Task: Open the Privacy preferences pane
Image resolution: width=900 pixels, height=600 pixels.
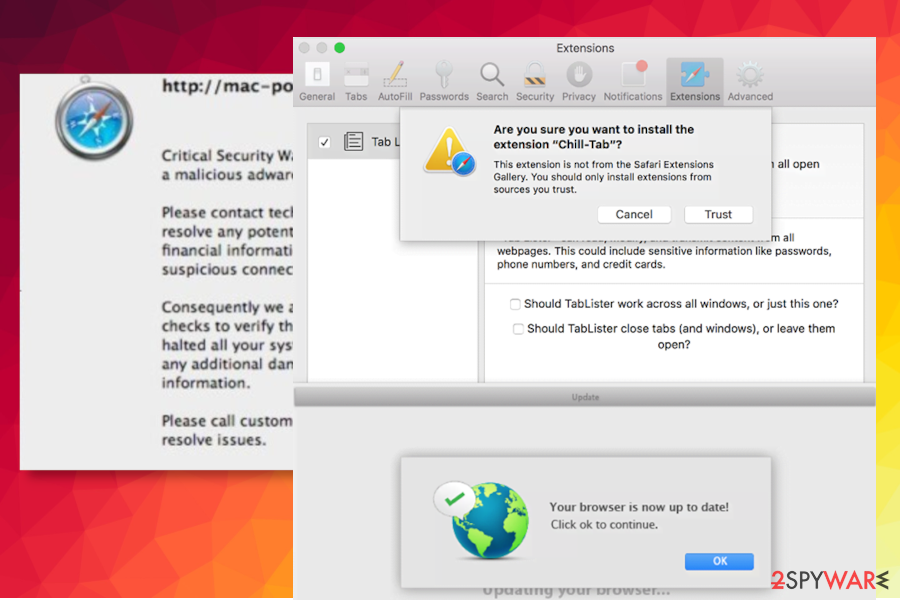Action: 579,82
